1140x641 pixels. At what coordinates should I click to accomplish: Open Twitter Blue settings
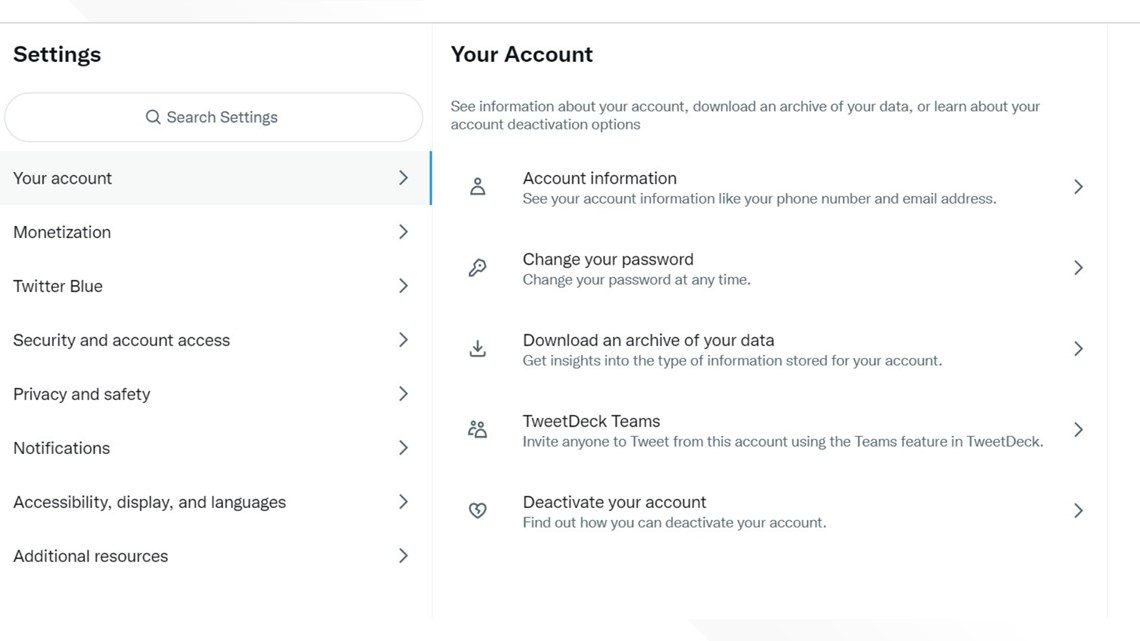pyautogui.click(x=215, y=286)
